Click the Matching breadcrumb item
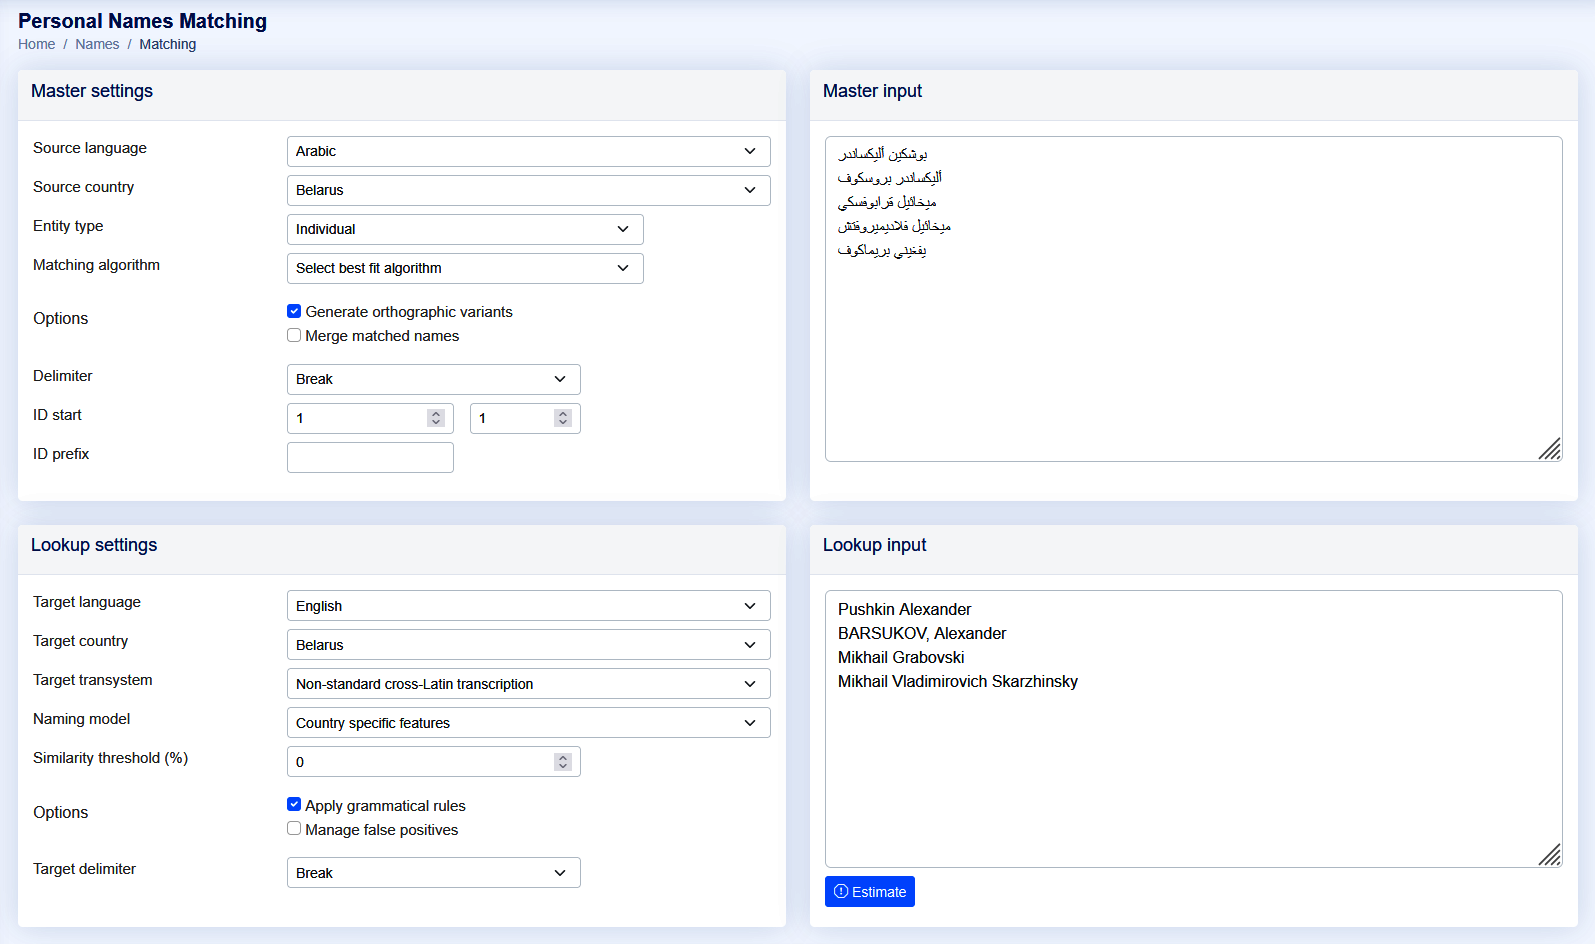 click(168, 44)
